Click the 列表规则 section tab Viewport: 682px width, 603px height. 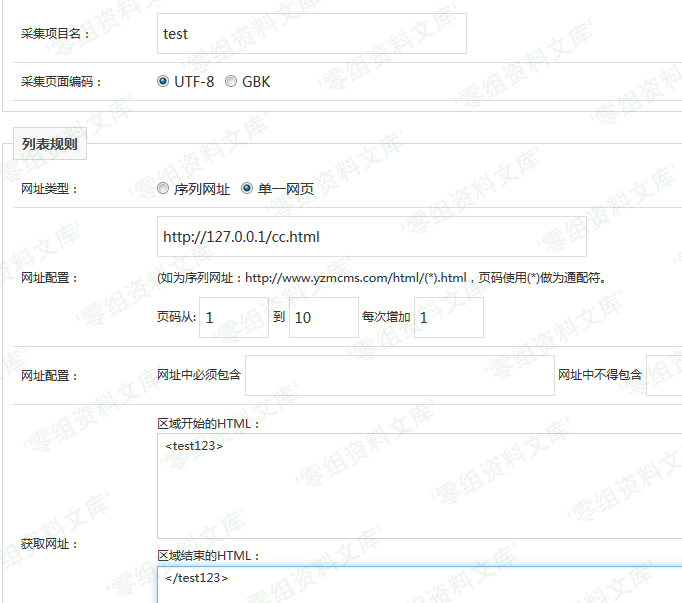(50, 144)
